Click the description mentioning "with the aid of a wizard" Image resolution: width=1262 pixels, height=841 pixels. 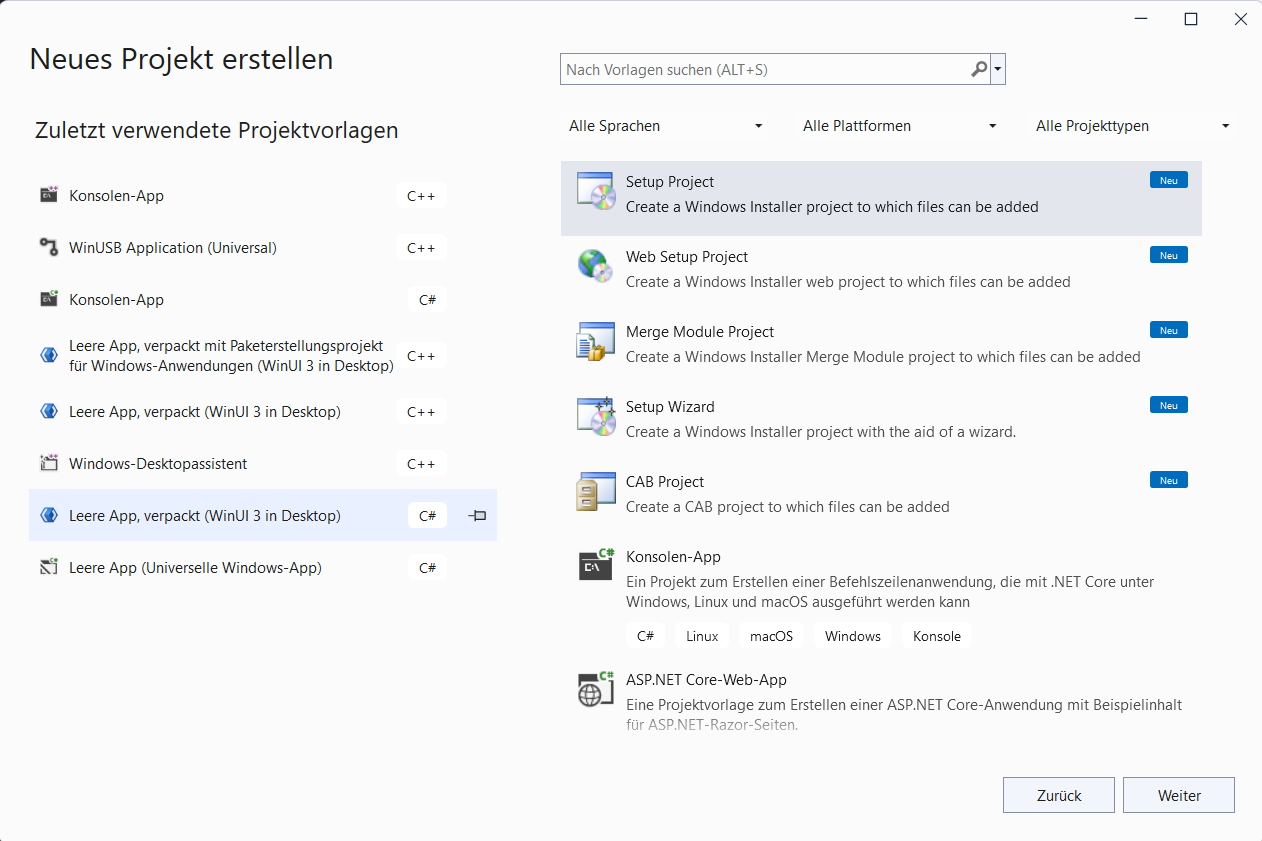[821, 431]
